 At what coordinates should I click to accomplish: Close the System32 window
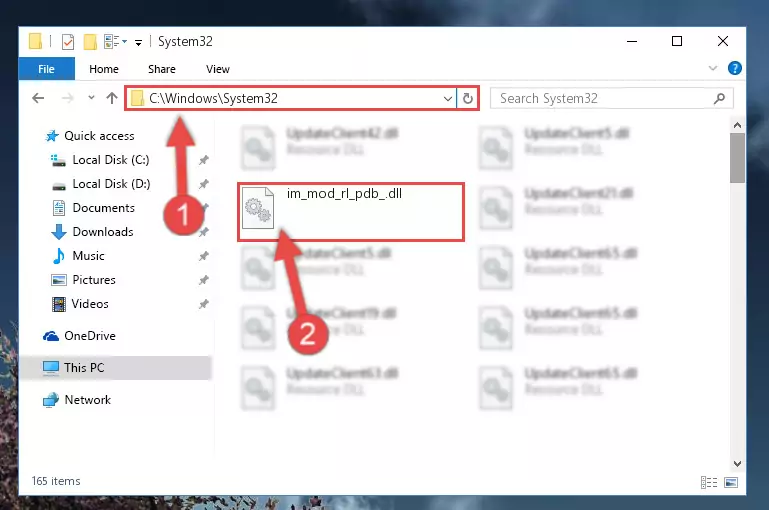click(722, 41)
